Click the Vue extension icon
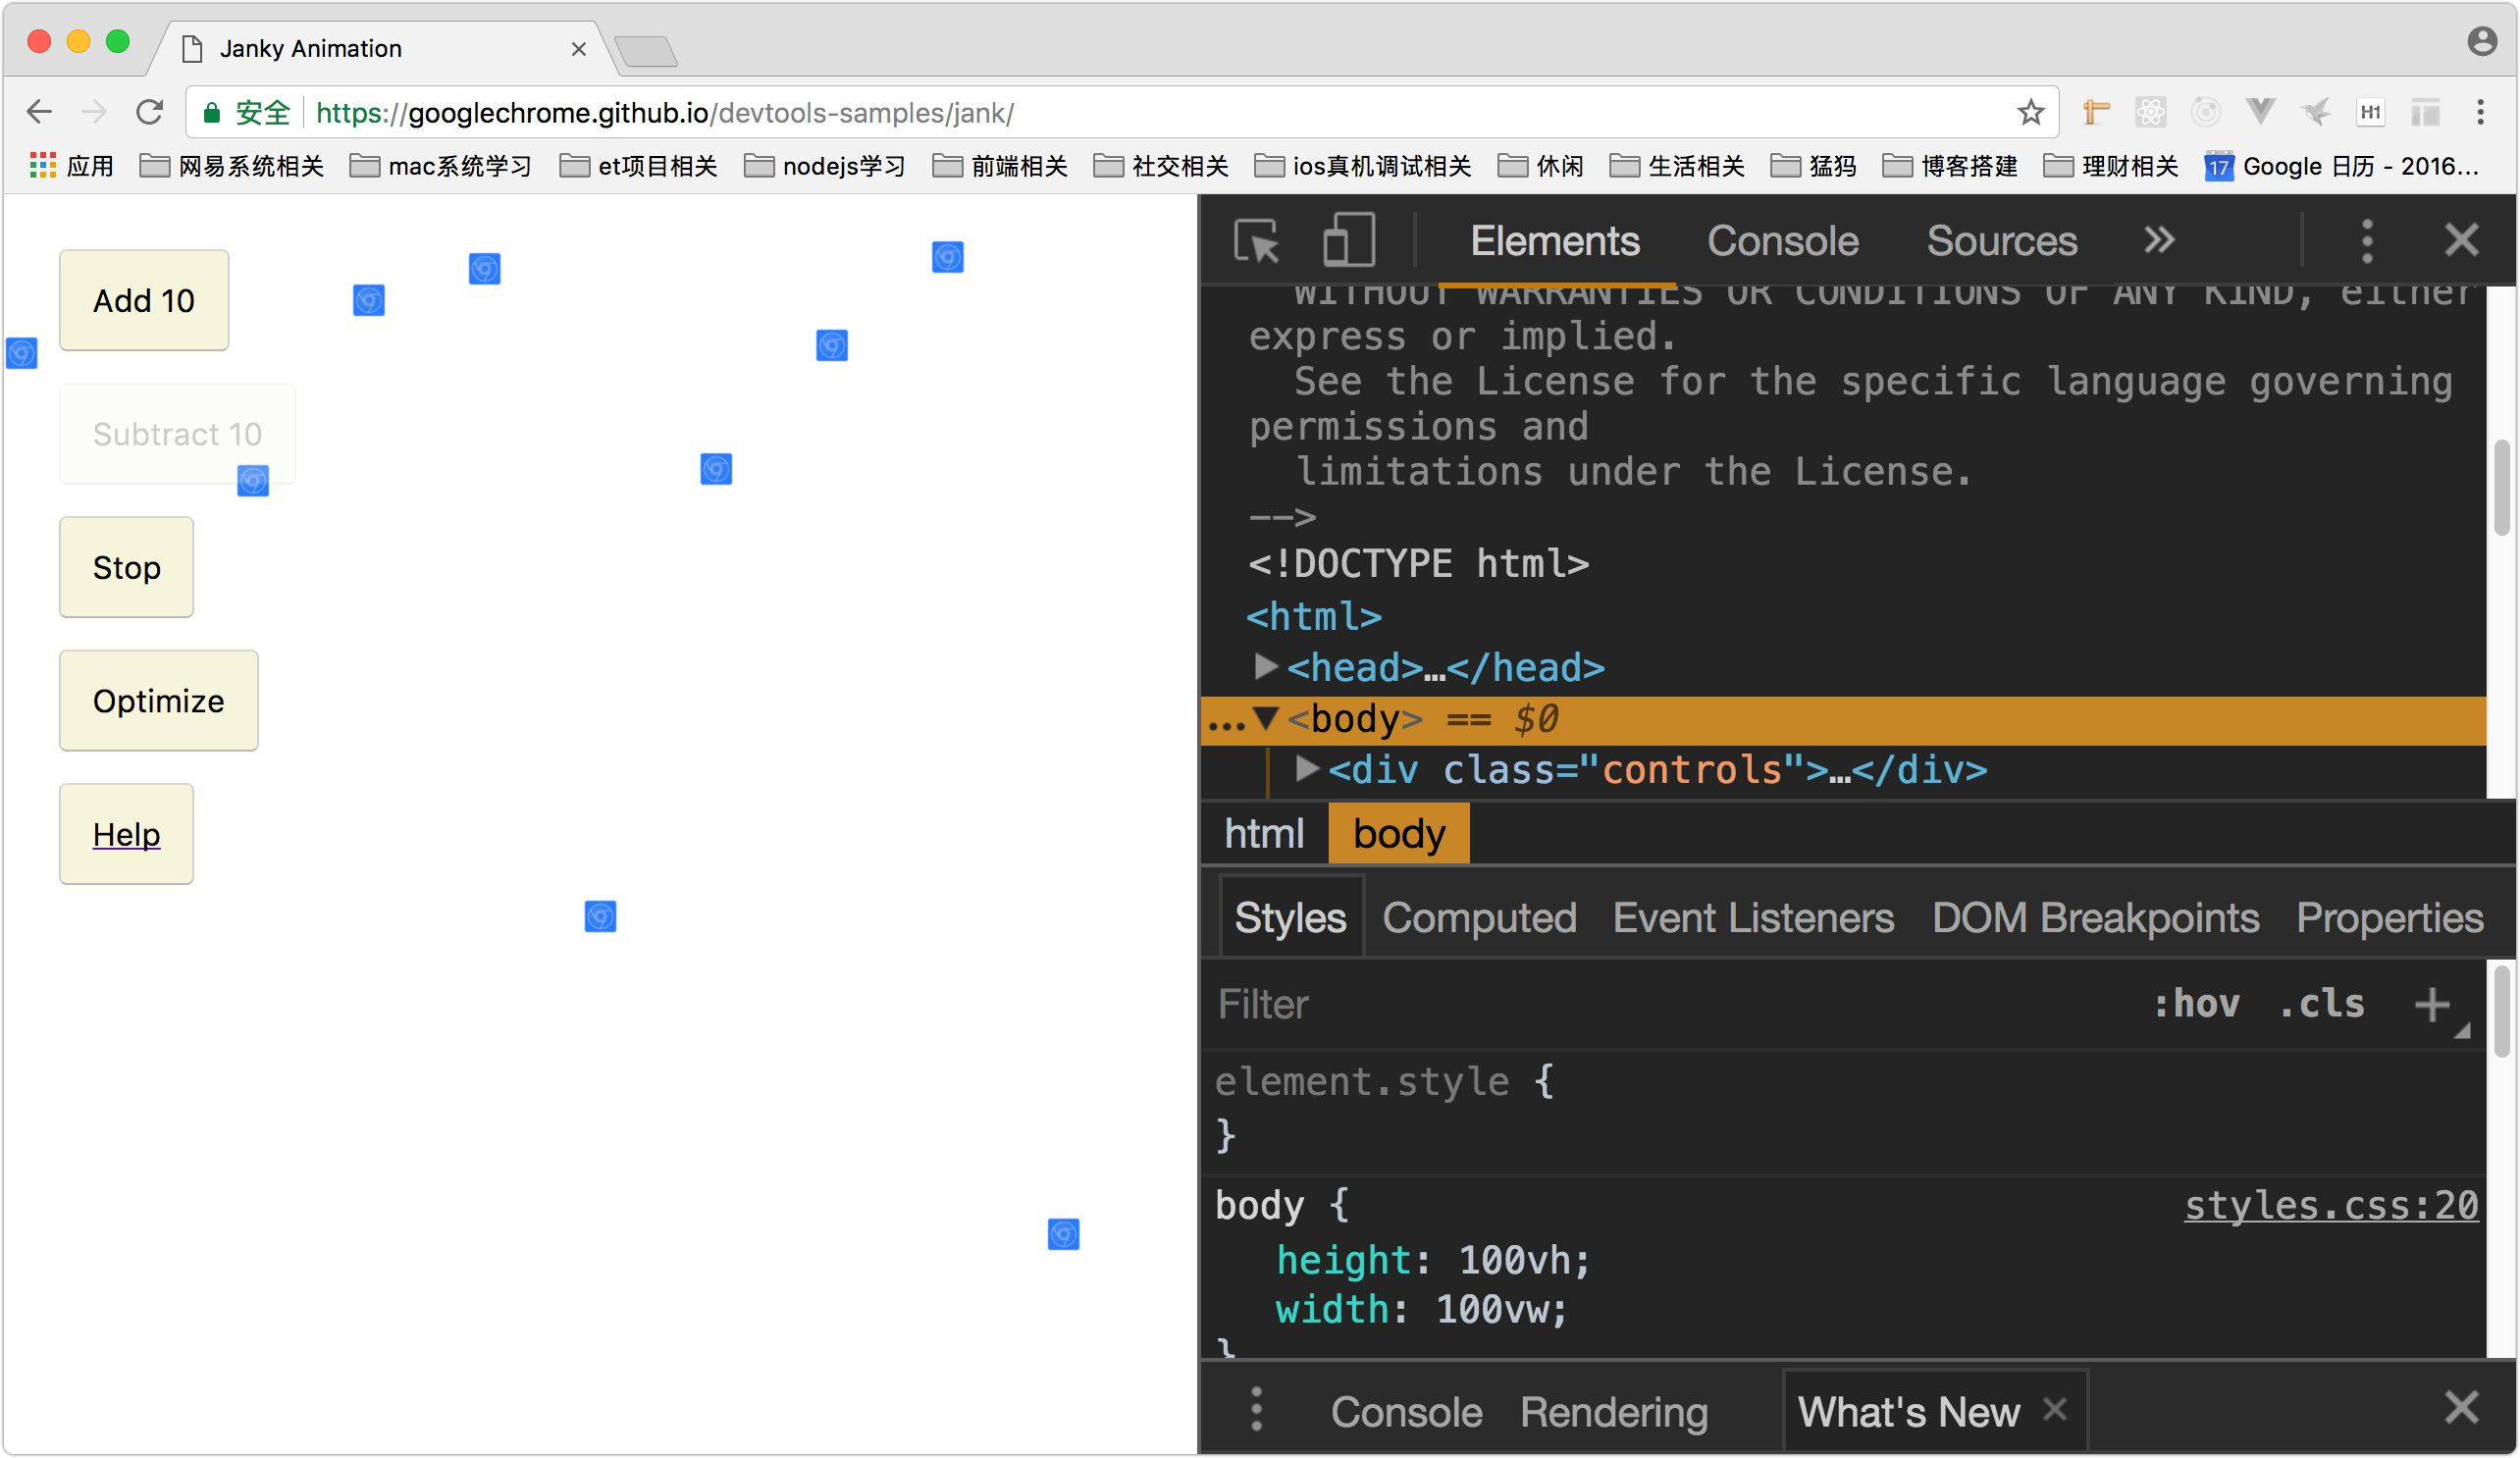The image size is (2520, 1458). [2260, 112]
